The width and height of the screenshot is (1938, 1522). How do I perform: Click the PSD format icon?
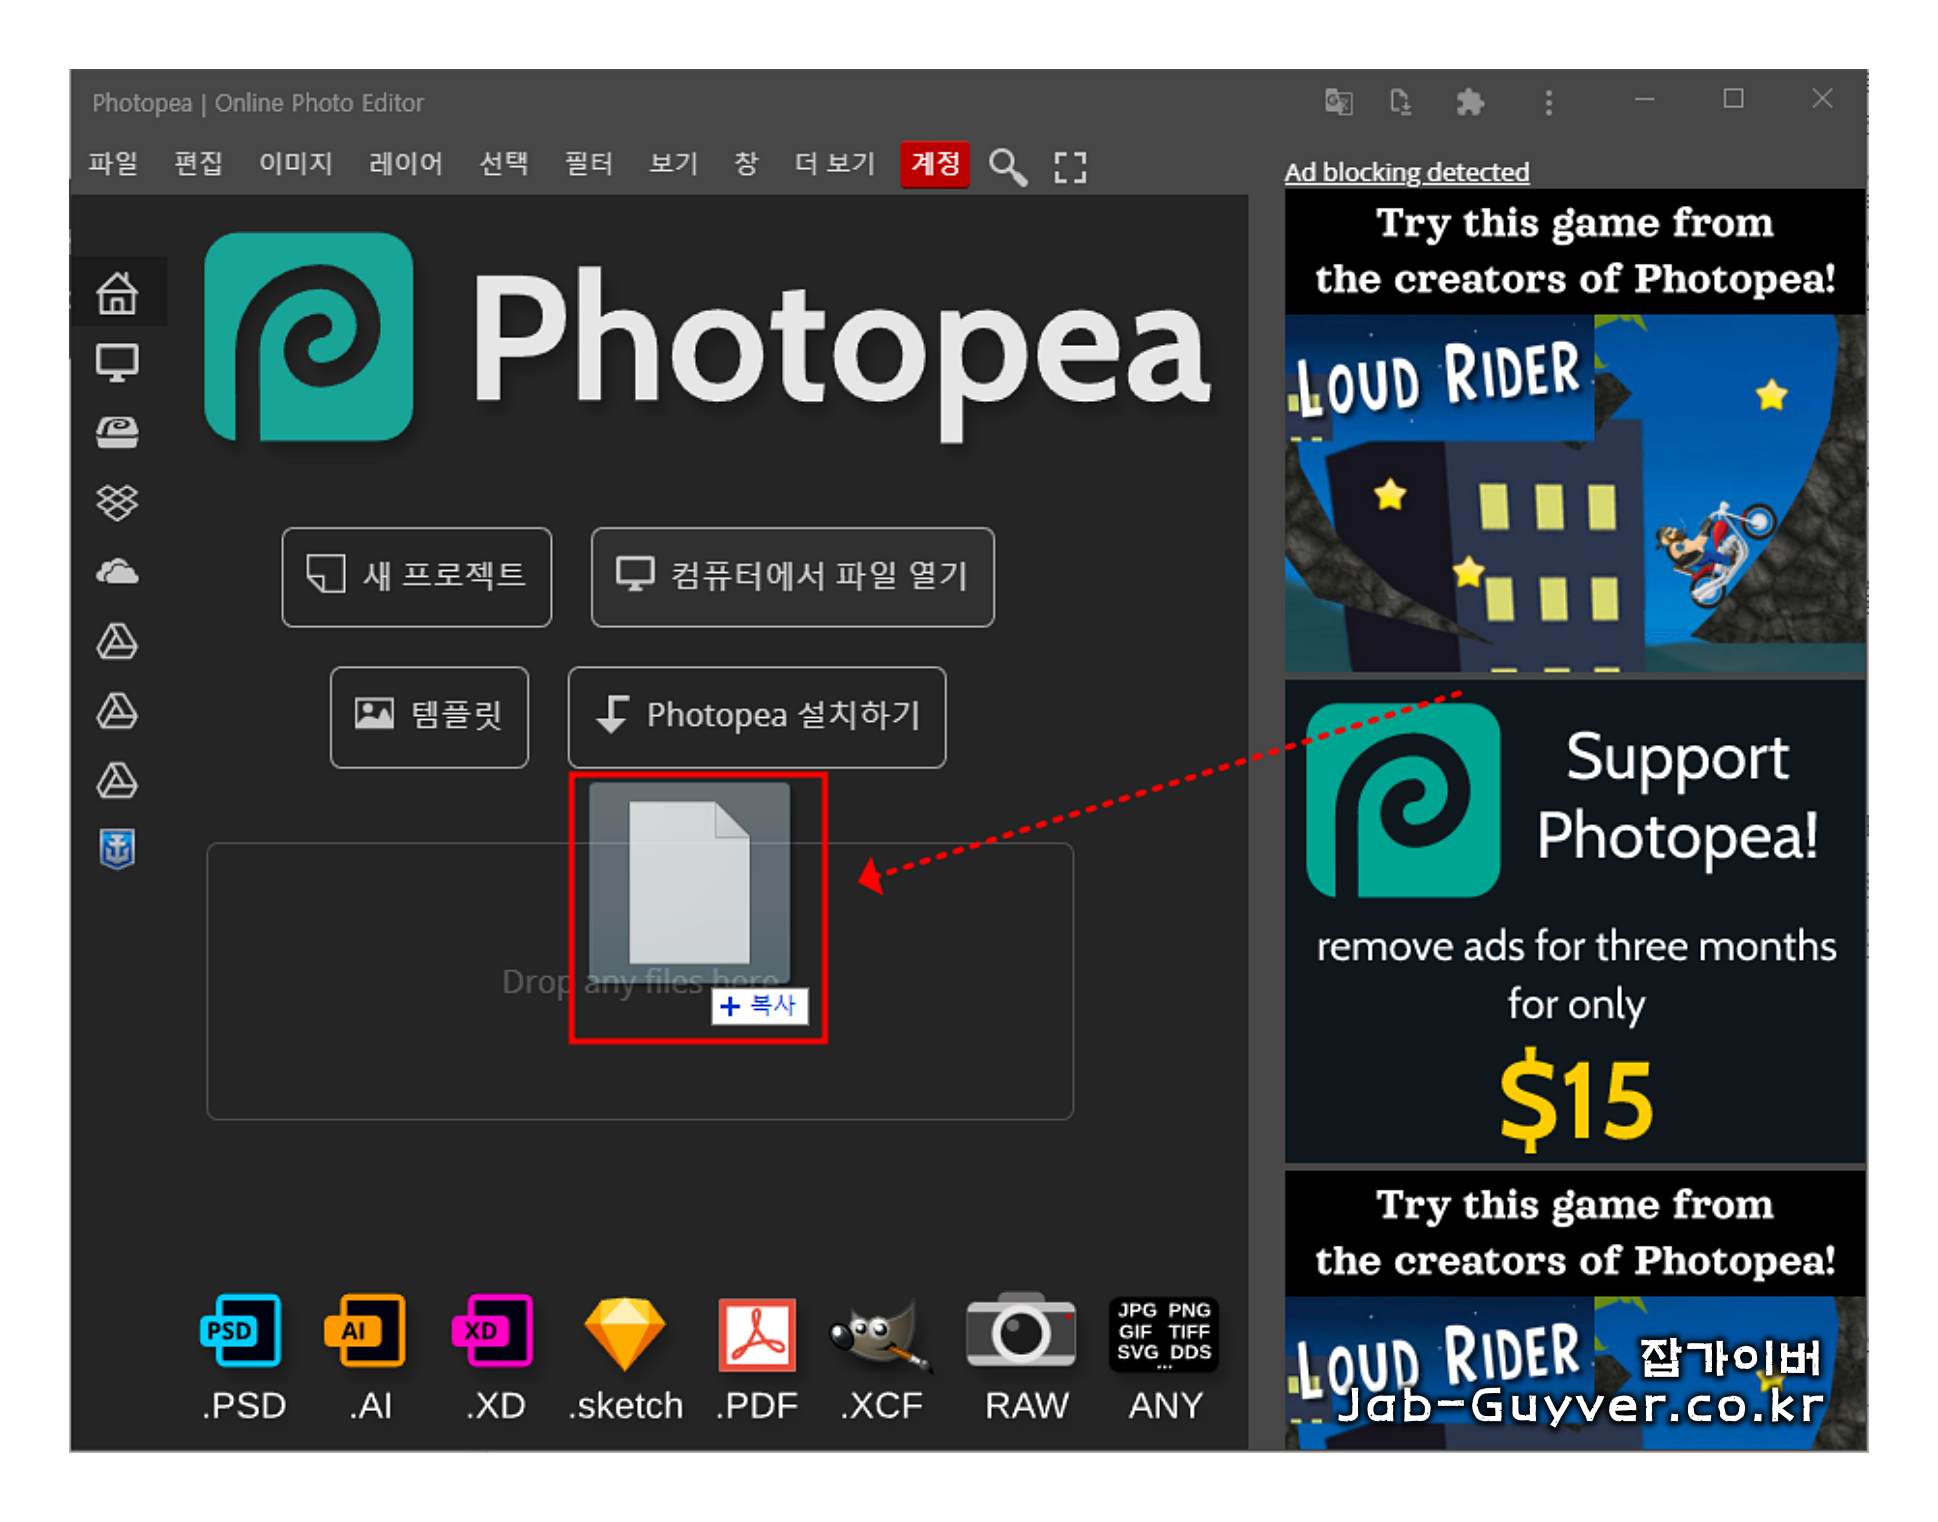pyautogui.click(x=241, y=1331)
